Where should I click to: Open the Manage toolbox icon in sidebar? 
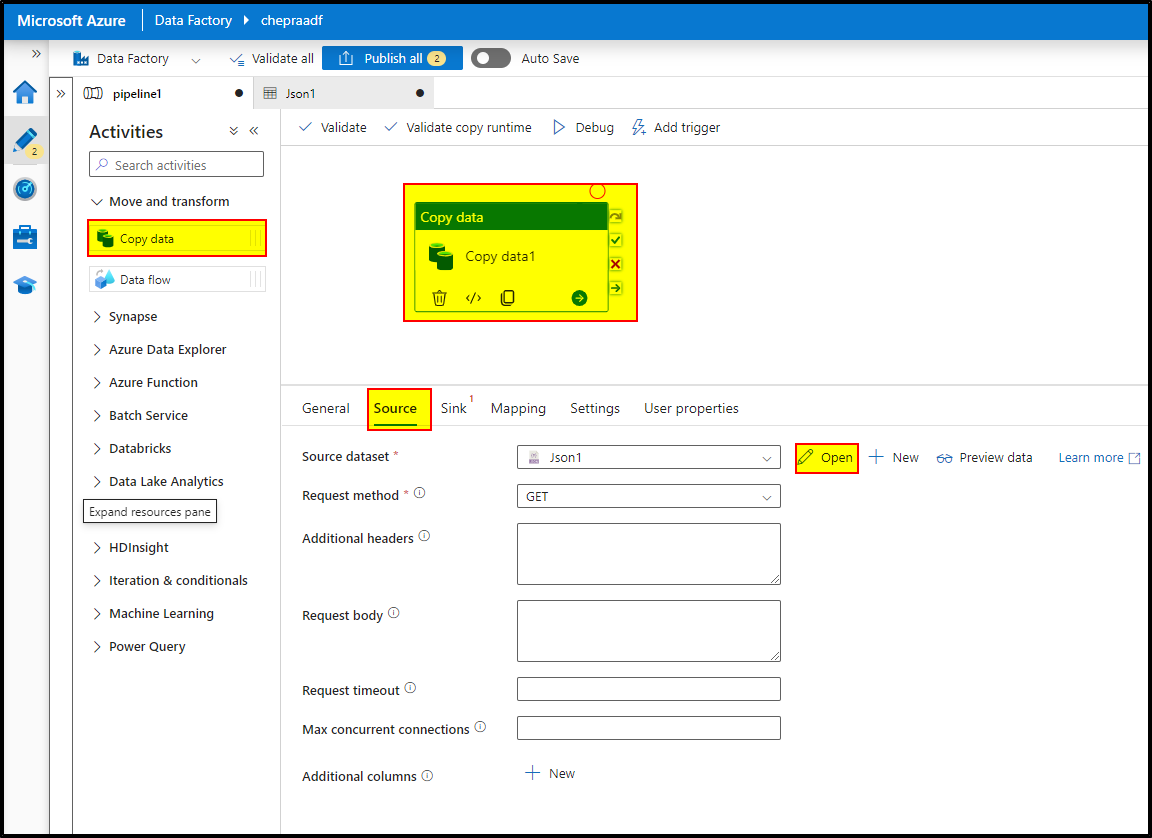click(x=25, y=237)
